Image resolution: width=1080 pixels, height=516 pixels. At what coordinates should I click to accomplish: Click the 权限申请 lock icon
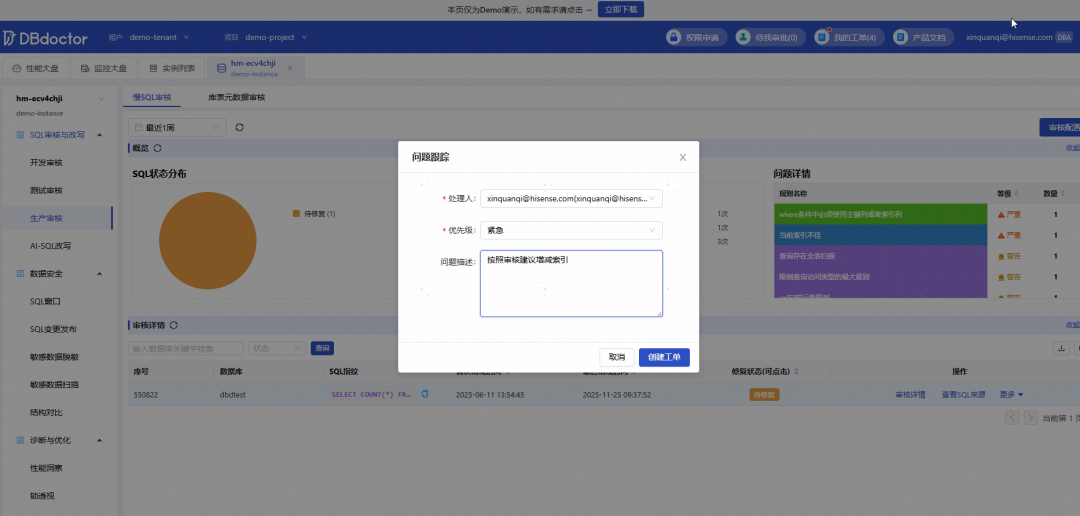pos(674,37)
